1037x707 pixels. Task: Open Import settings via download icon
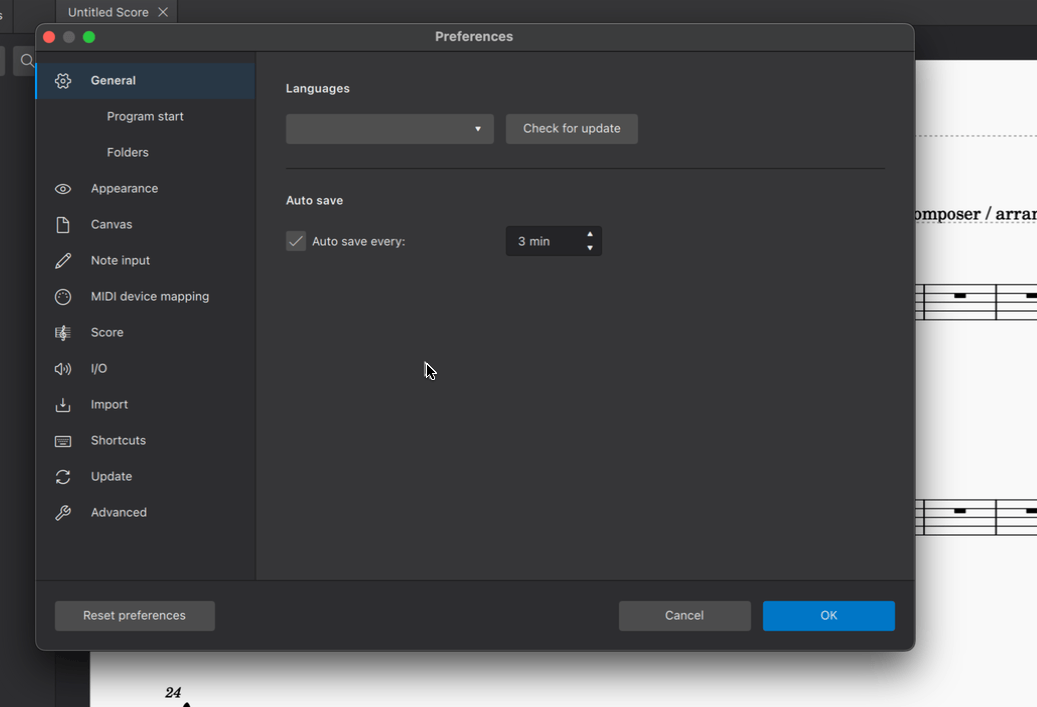[62, 404]
